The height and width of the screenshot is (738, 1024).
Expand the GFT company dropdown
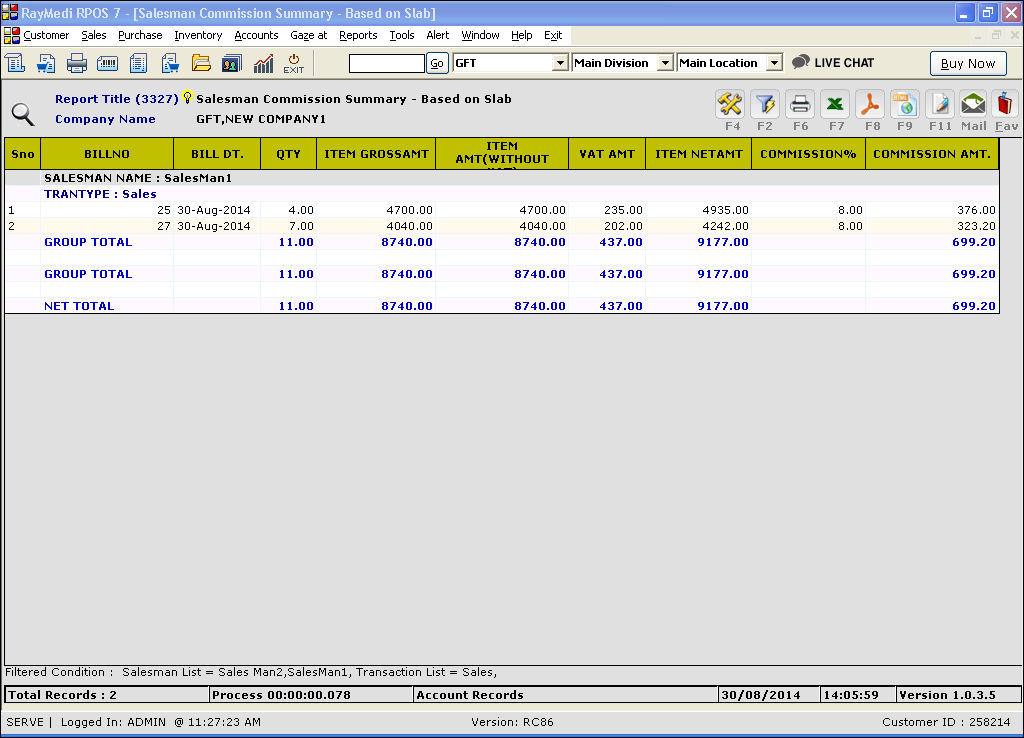click(560, 63)
